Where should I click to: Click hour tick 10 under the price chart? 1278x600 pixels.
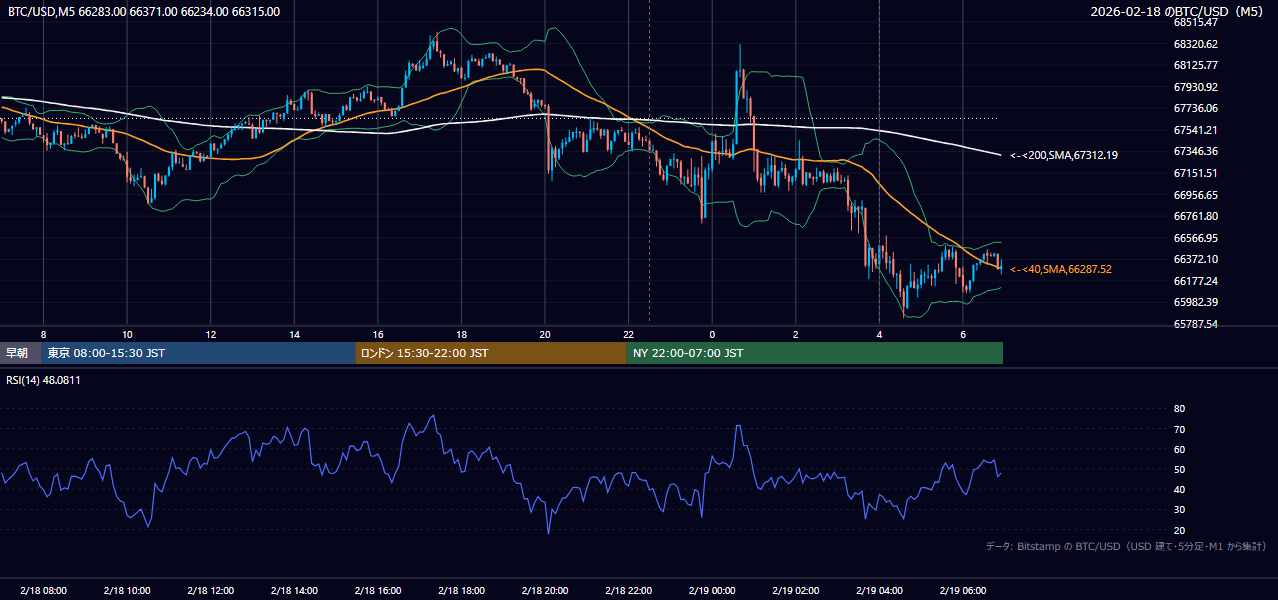click(x=127, y=334)
